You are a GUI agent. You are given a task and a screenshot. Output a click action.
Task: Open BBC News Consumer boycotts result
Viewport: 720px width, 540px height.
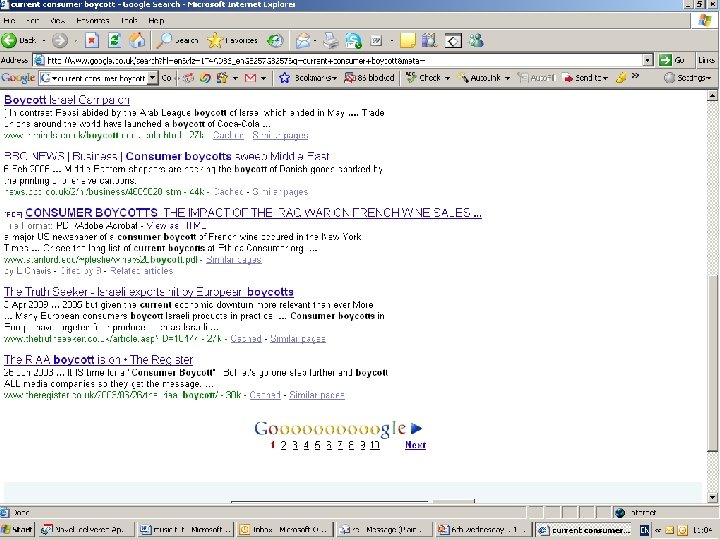(x=166, y=156)
